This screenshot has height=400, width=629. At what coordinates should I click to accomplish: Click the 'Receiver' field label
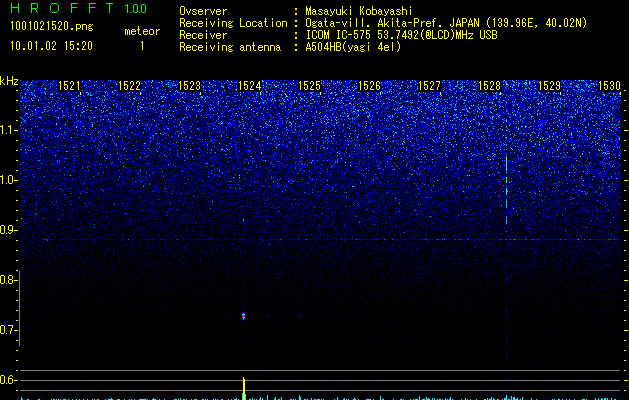[x=203, y=35]
